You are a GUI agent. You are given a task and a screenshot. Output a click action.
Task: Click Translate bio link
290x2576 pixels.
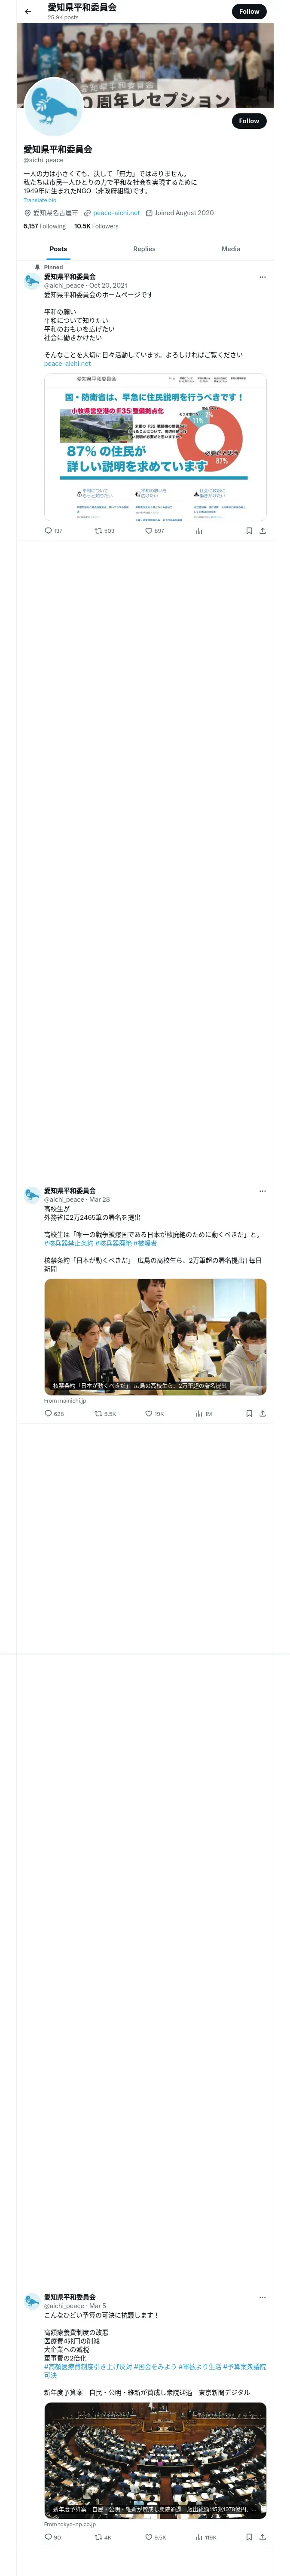40,200
